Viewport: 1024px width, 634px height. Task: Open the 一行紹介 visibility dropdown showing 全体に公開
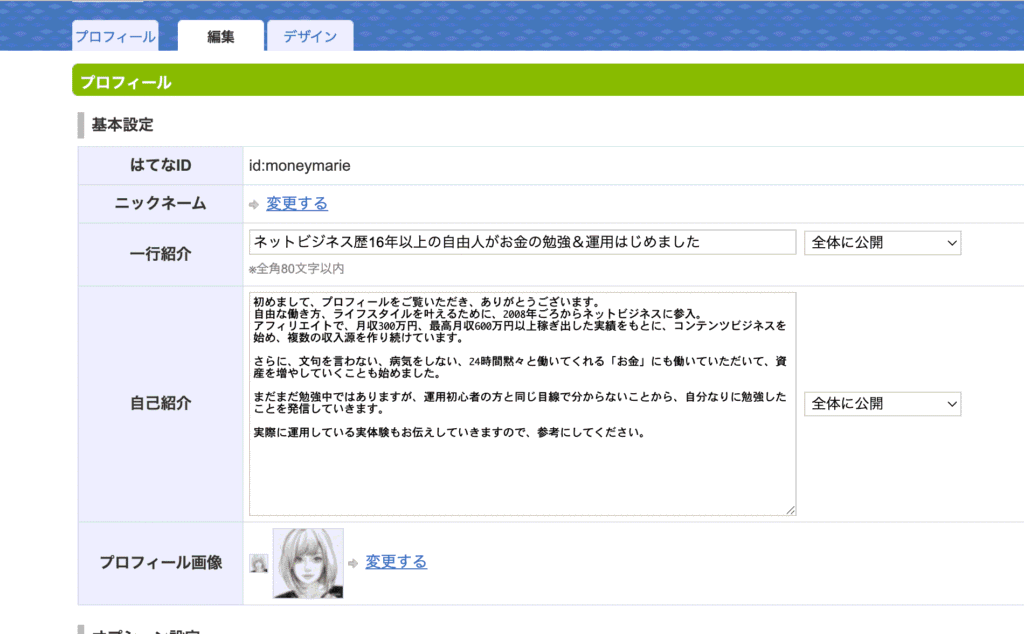882,242
